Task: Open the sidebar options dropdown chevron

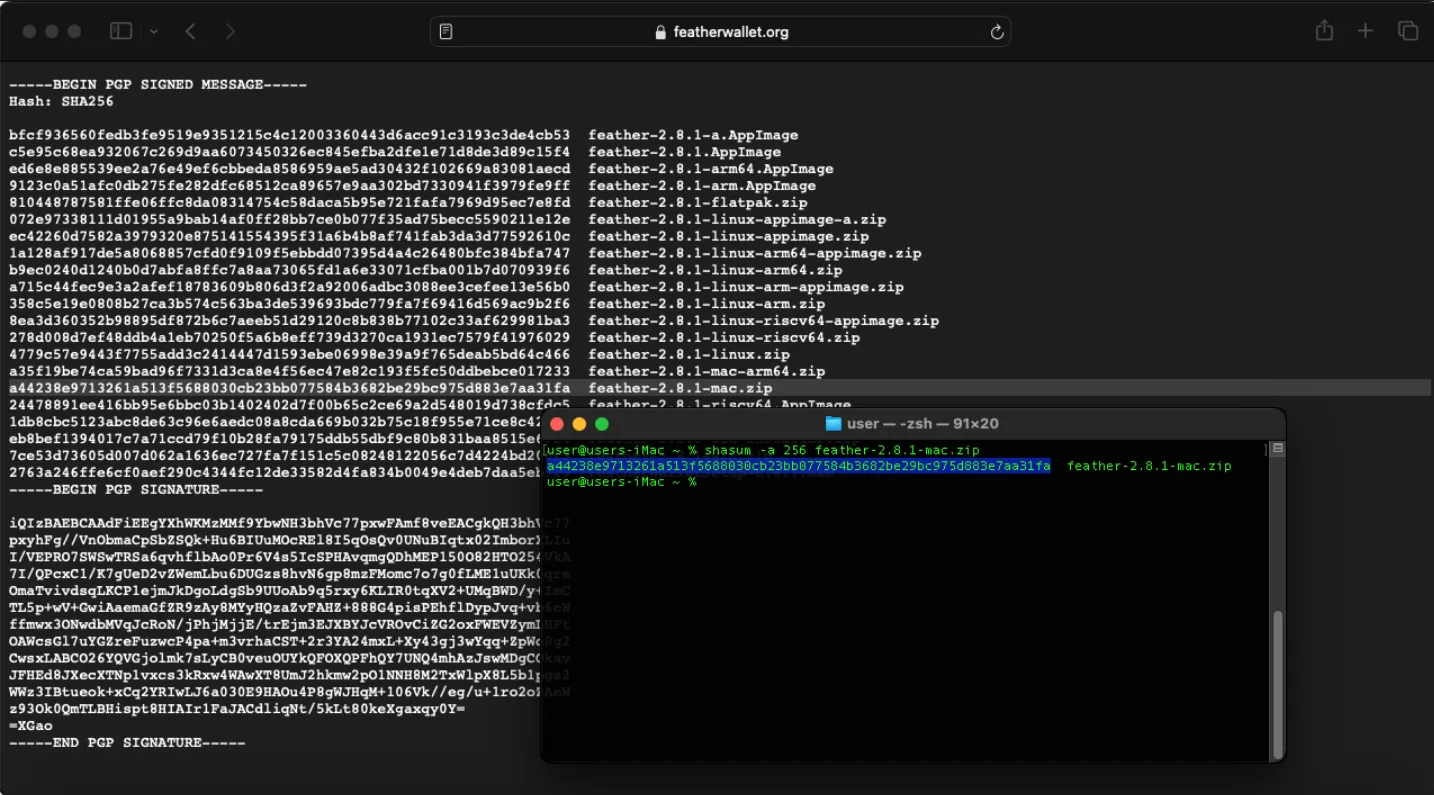Action: (153, 32)
